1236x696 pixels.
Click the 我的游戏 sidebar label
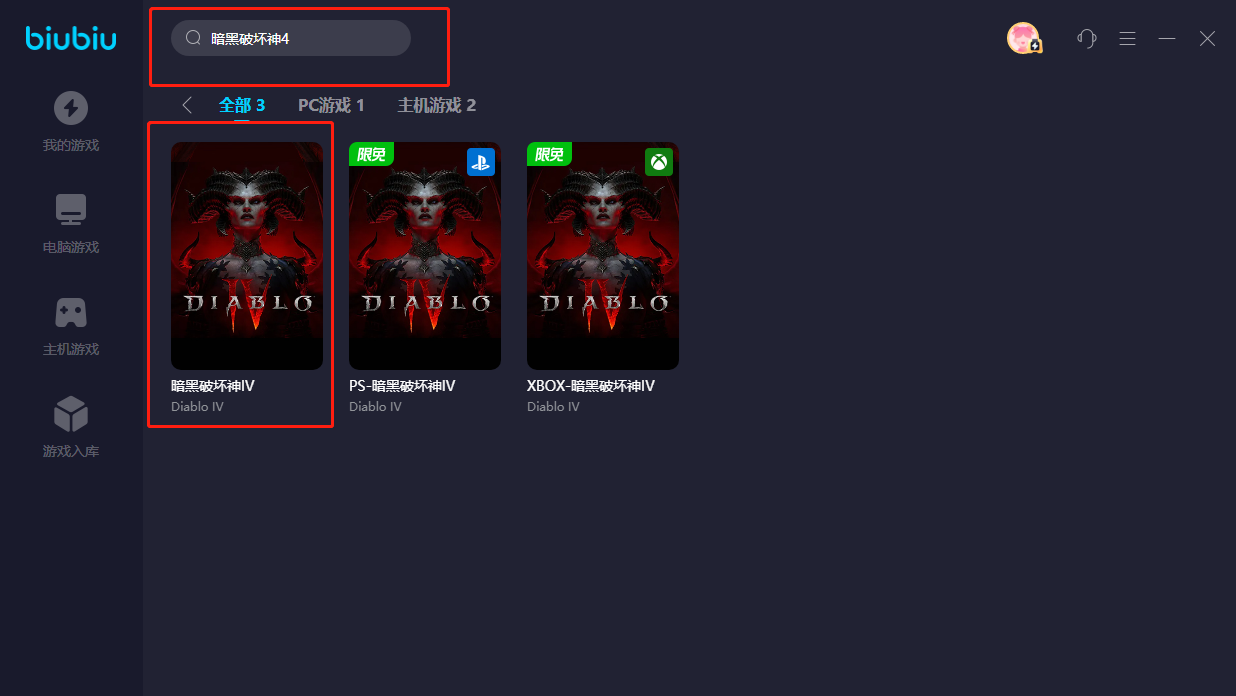tap(71, 145)
